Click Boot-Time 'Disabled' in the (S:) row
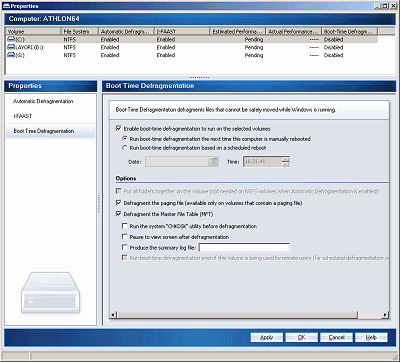This screenshot has height=362, width=400. (x=333, y=55)
